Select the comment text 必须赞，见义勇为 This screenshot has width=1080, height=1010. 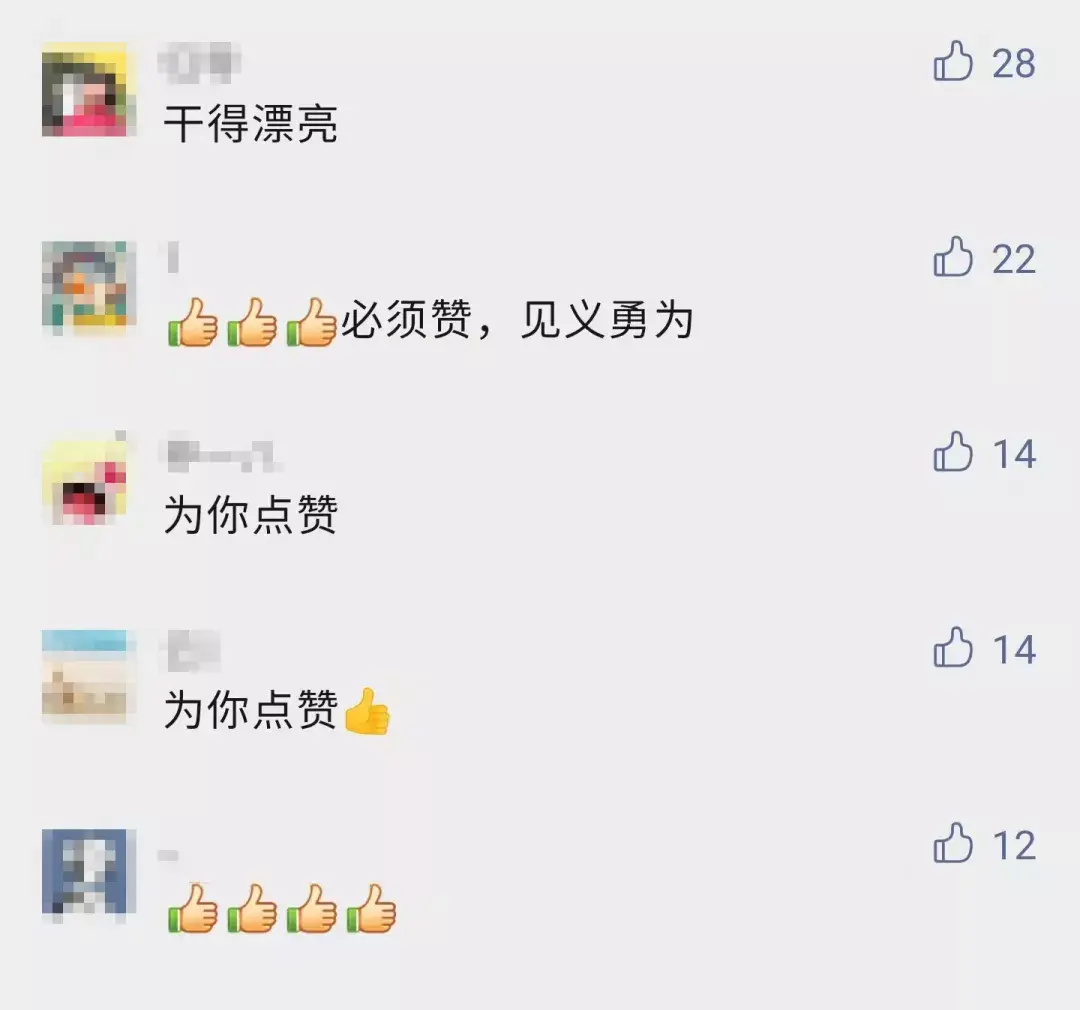(x=517, y=320)
